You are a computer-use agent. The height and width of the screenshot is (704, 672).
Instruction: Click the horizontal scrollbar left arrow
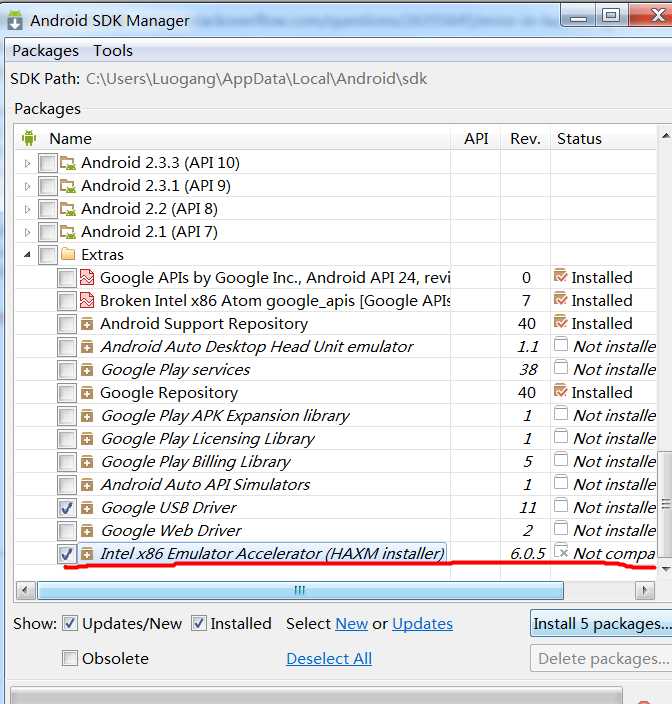[x=26, y=590]
